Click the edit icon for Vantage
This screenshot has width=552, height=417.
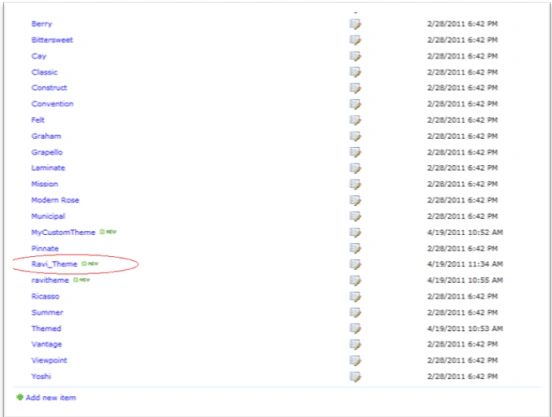click(355, 345)
